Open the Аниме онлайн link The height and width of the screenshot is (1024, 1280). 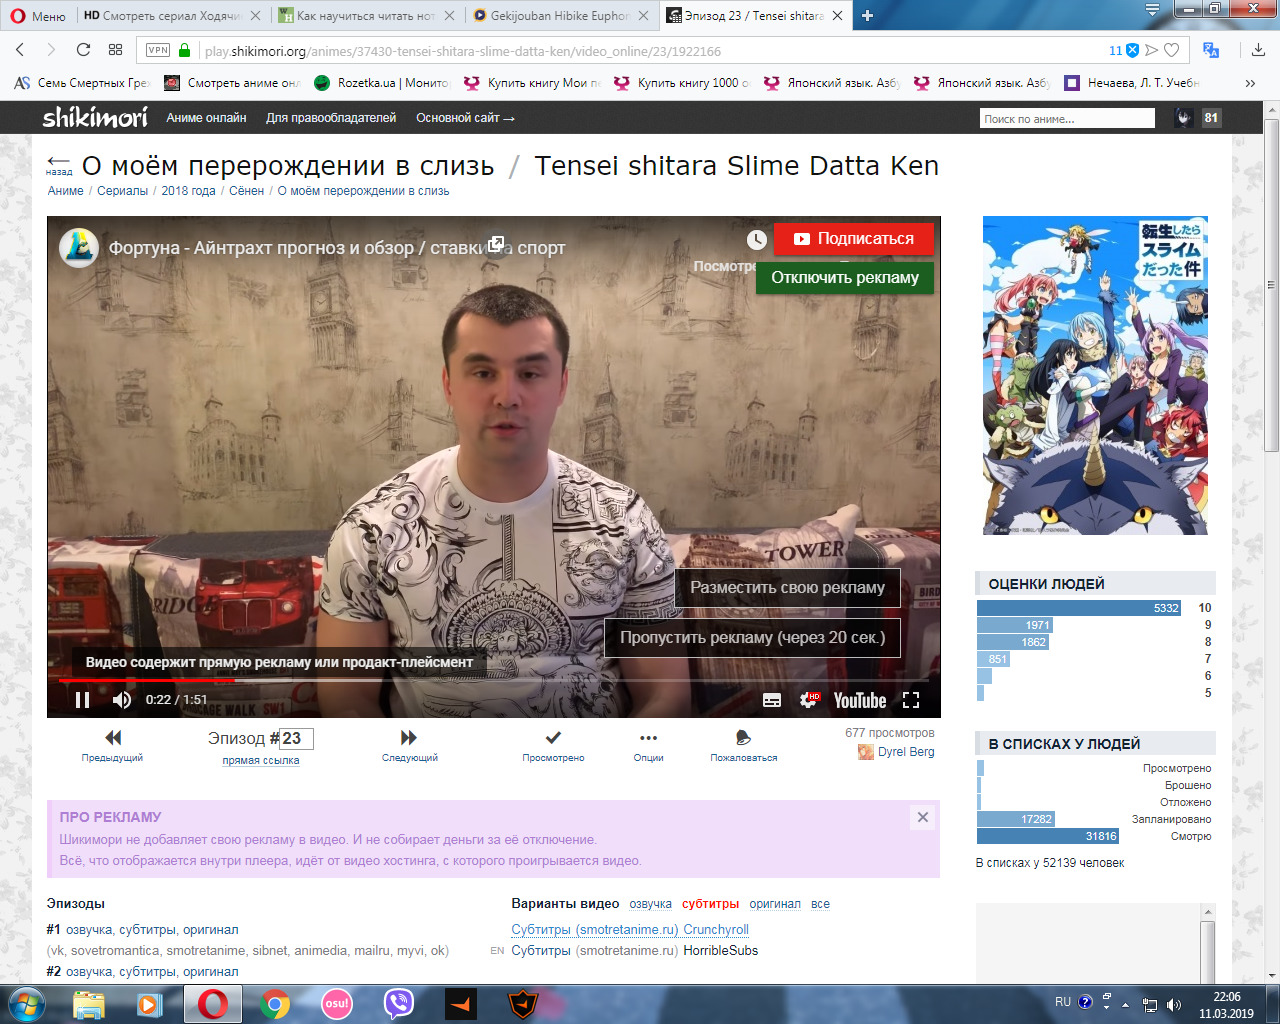point(206,118)
